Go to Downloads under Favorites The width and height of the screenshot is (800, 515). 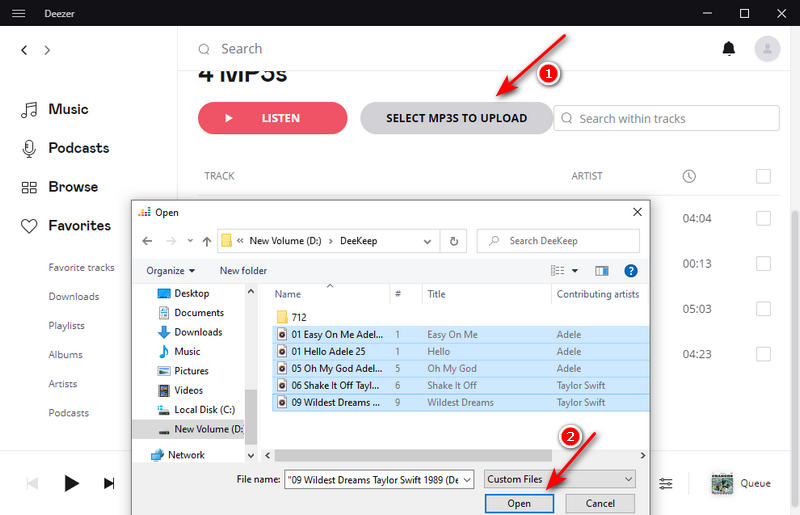pyautogui.click(x=73, y=297)
